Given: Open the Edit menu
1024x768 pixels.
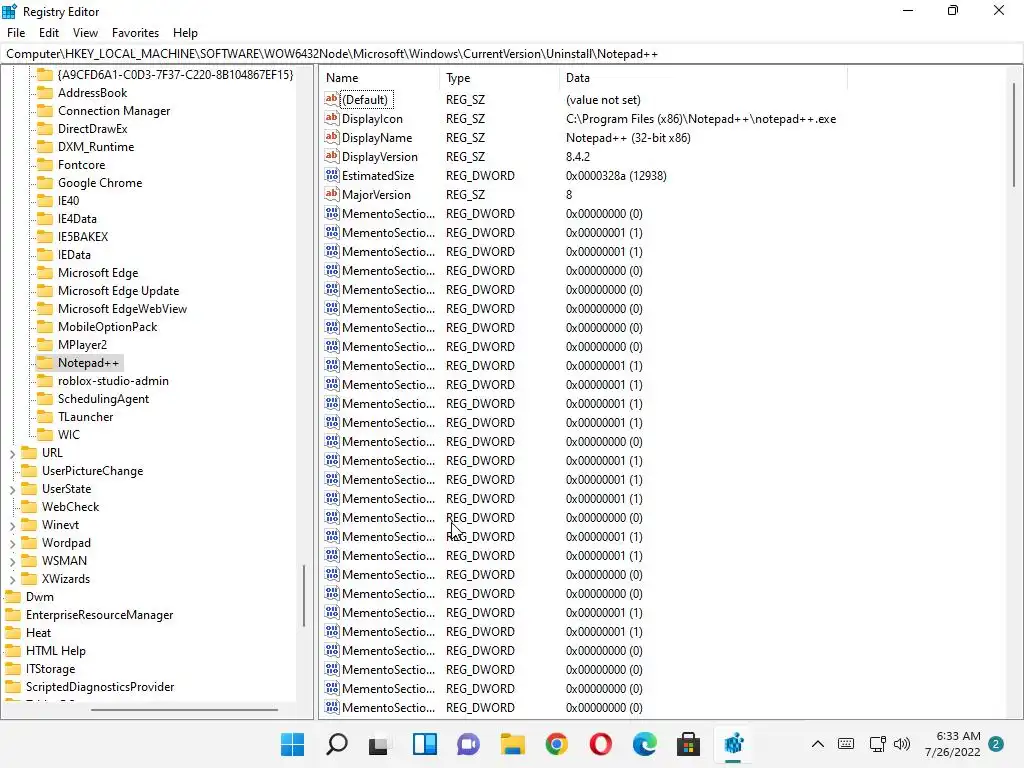Looking at the screenshot, I should 48,33.
